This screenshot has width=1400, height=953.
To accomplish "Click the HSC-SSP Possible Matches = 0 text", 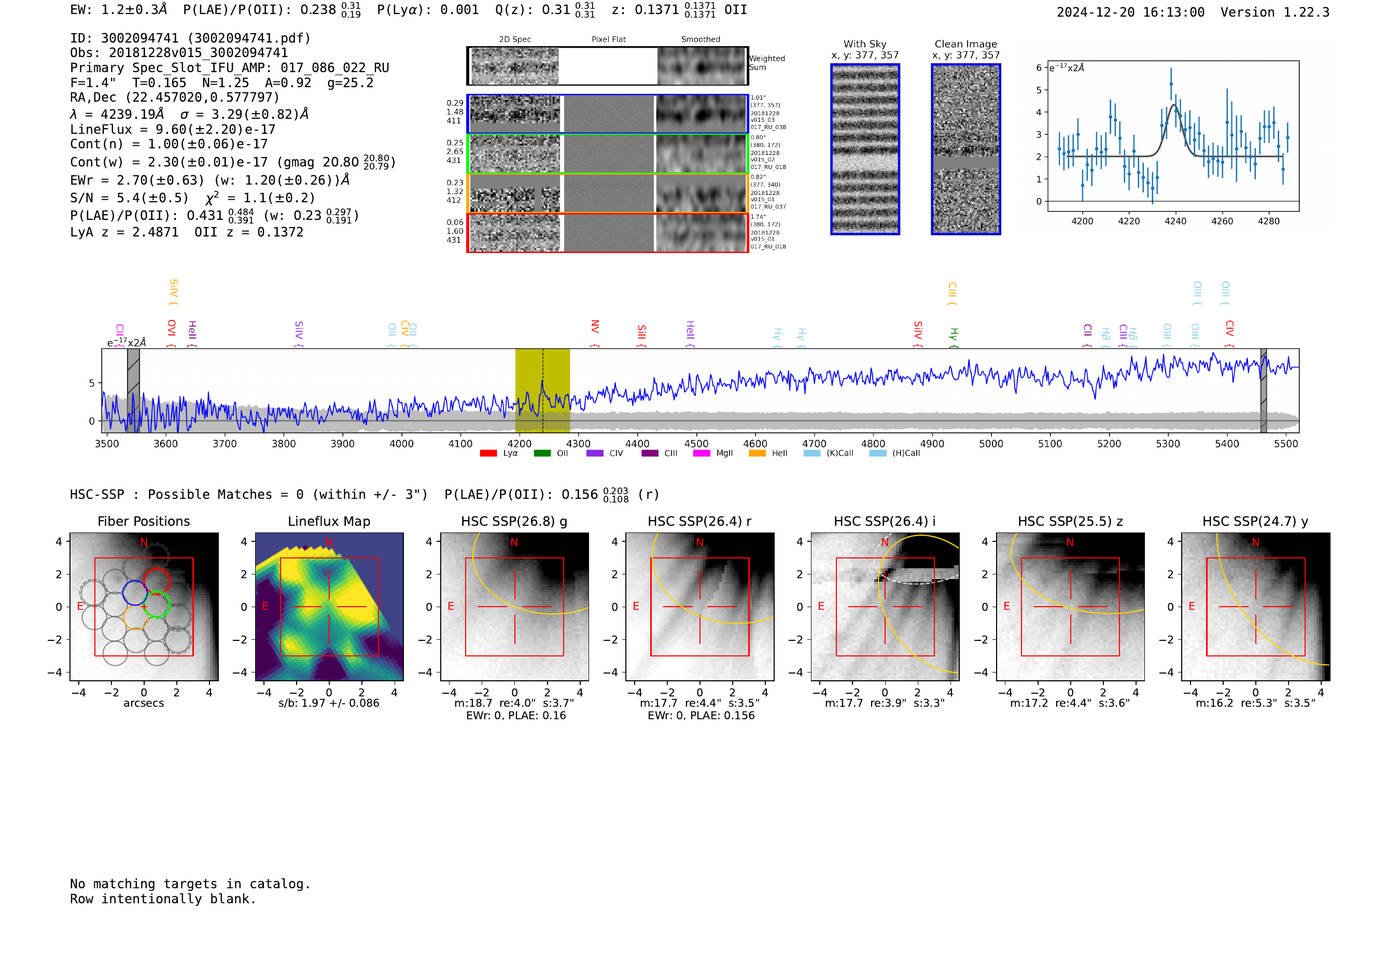I will coord(249,494).
